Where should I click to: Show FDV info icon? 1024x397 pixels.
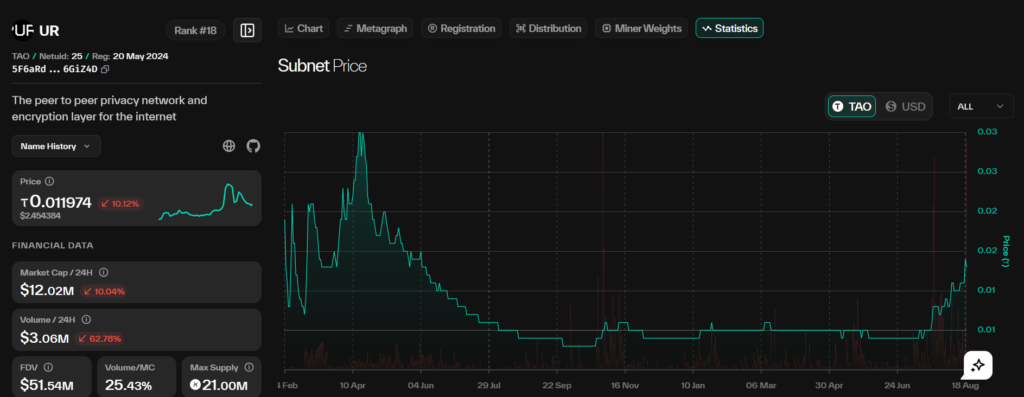click(48, 368)
